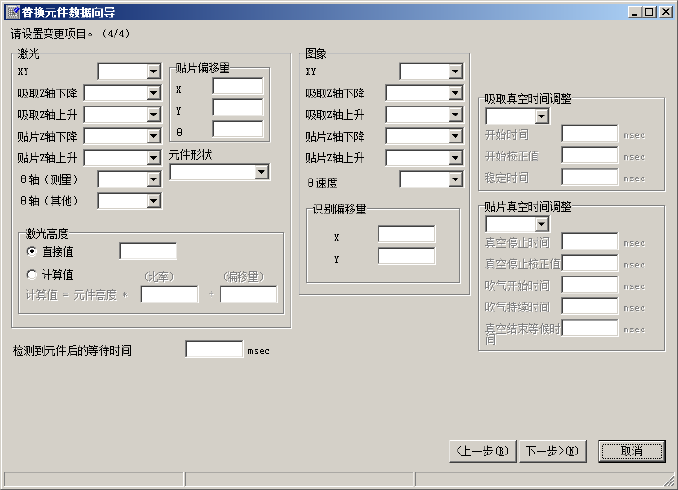Click the 贴片偏移量 X input field
The height and width of the screenshot is (490, 678).
[x=238, y=86]
